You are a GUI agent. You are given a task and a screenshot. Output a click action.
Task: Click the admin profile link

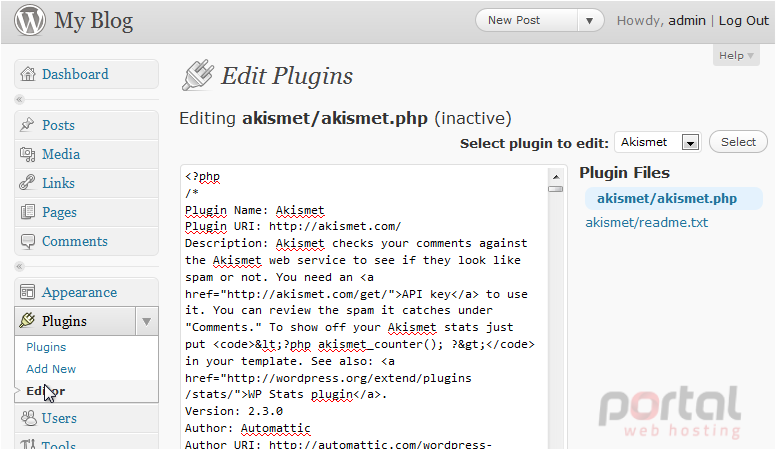(686, 20)
